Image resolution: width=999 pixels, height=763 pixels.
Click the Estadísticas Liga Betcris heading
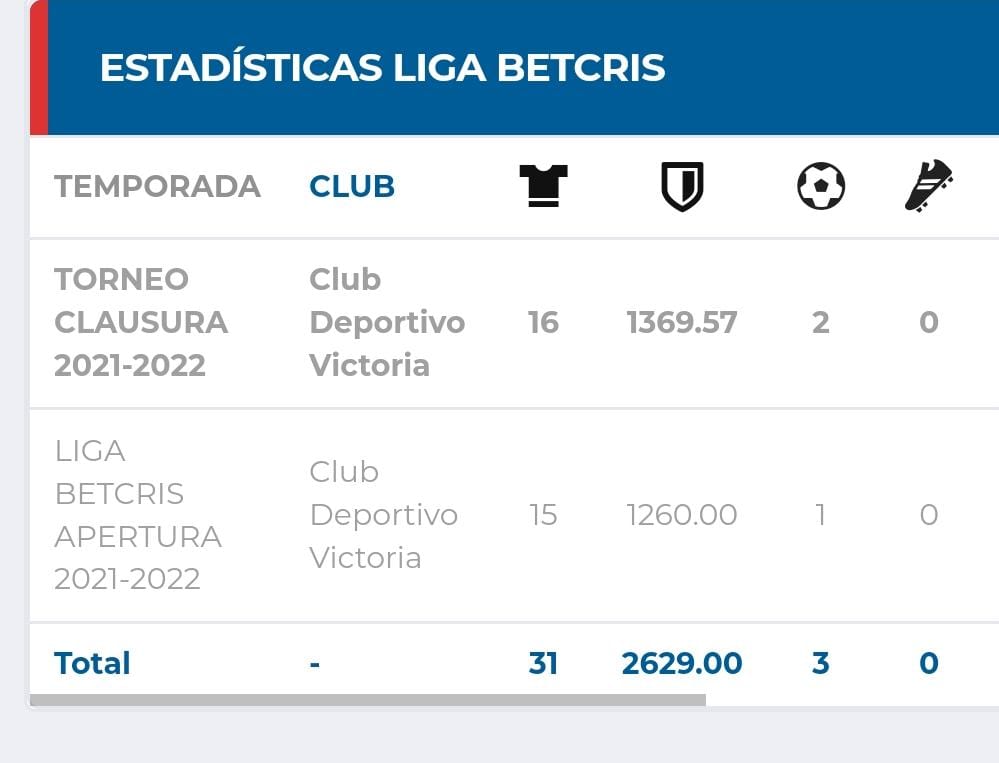pyautogui.click(x=382, y=68)
